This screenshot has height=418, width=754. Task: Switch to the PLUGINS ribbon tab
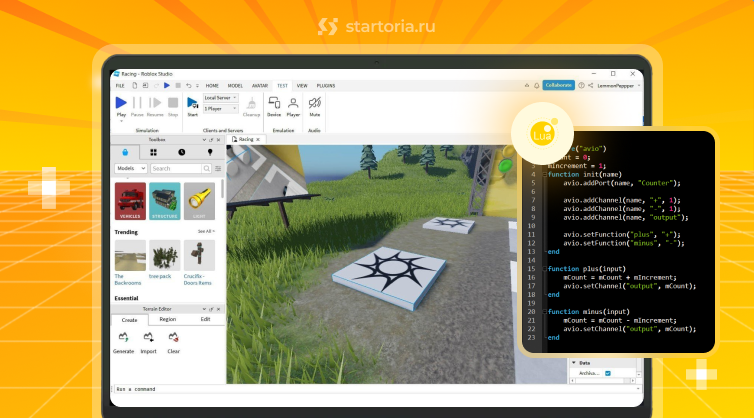point(326,86)
